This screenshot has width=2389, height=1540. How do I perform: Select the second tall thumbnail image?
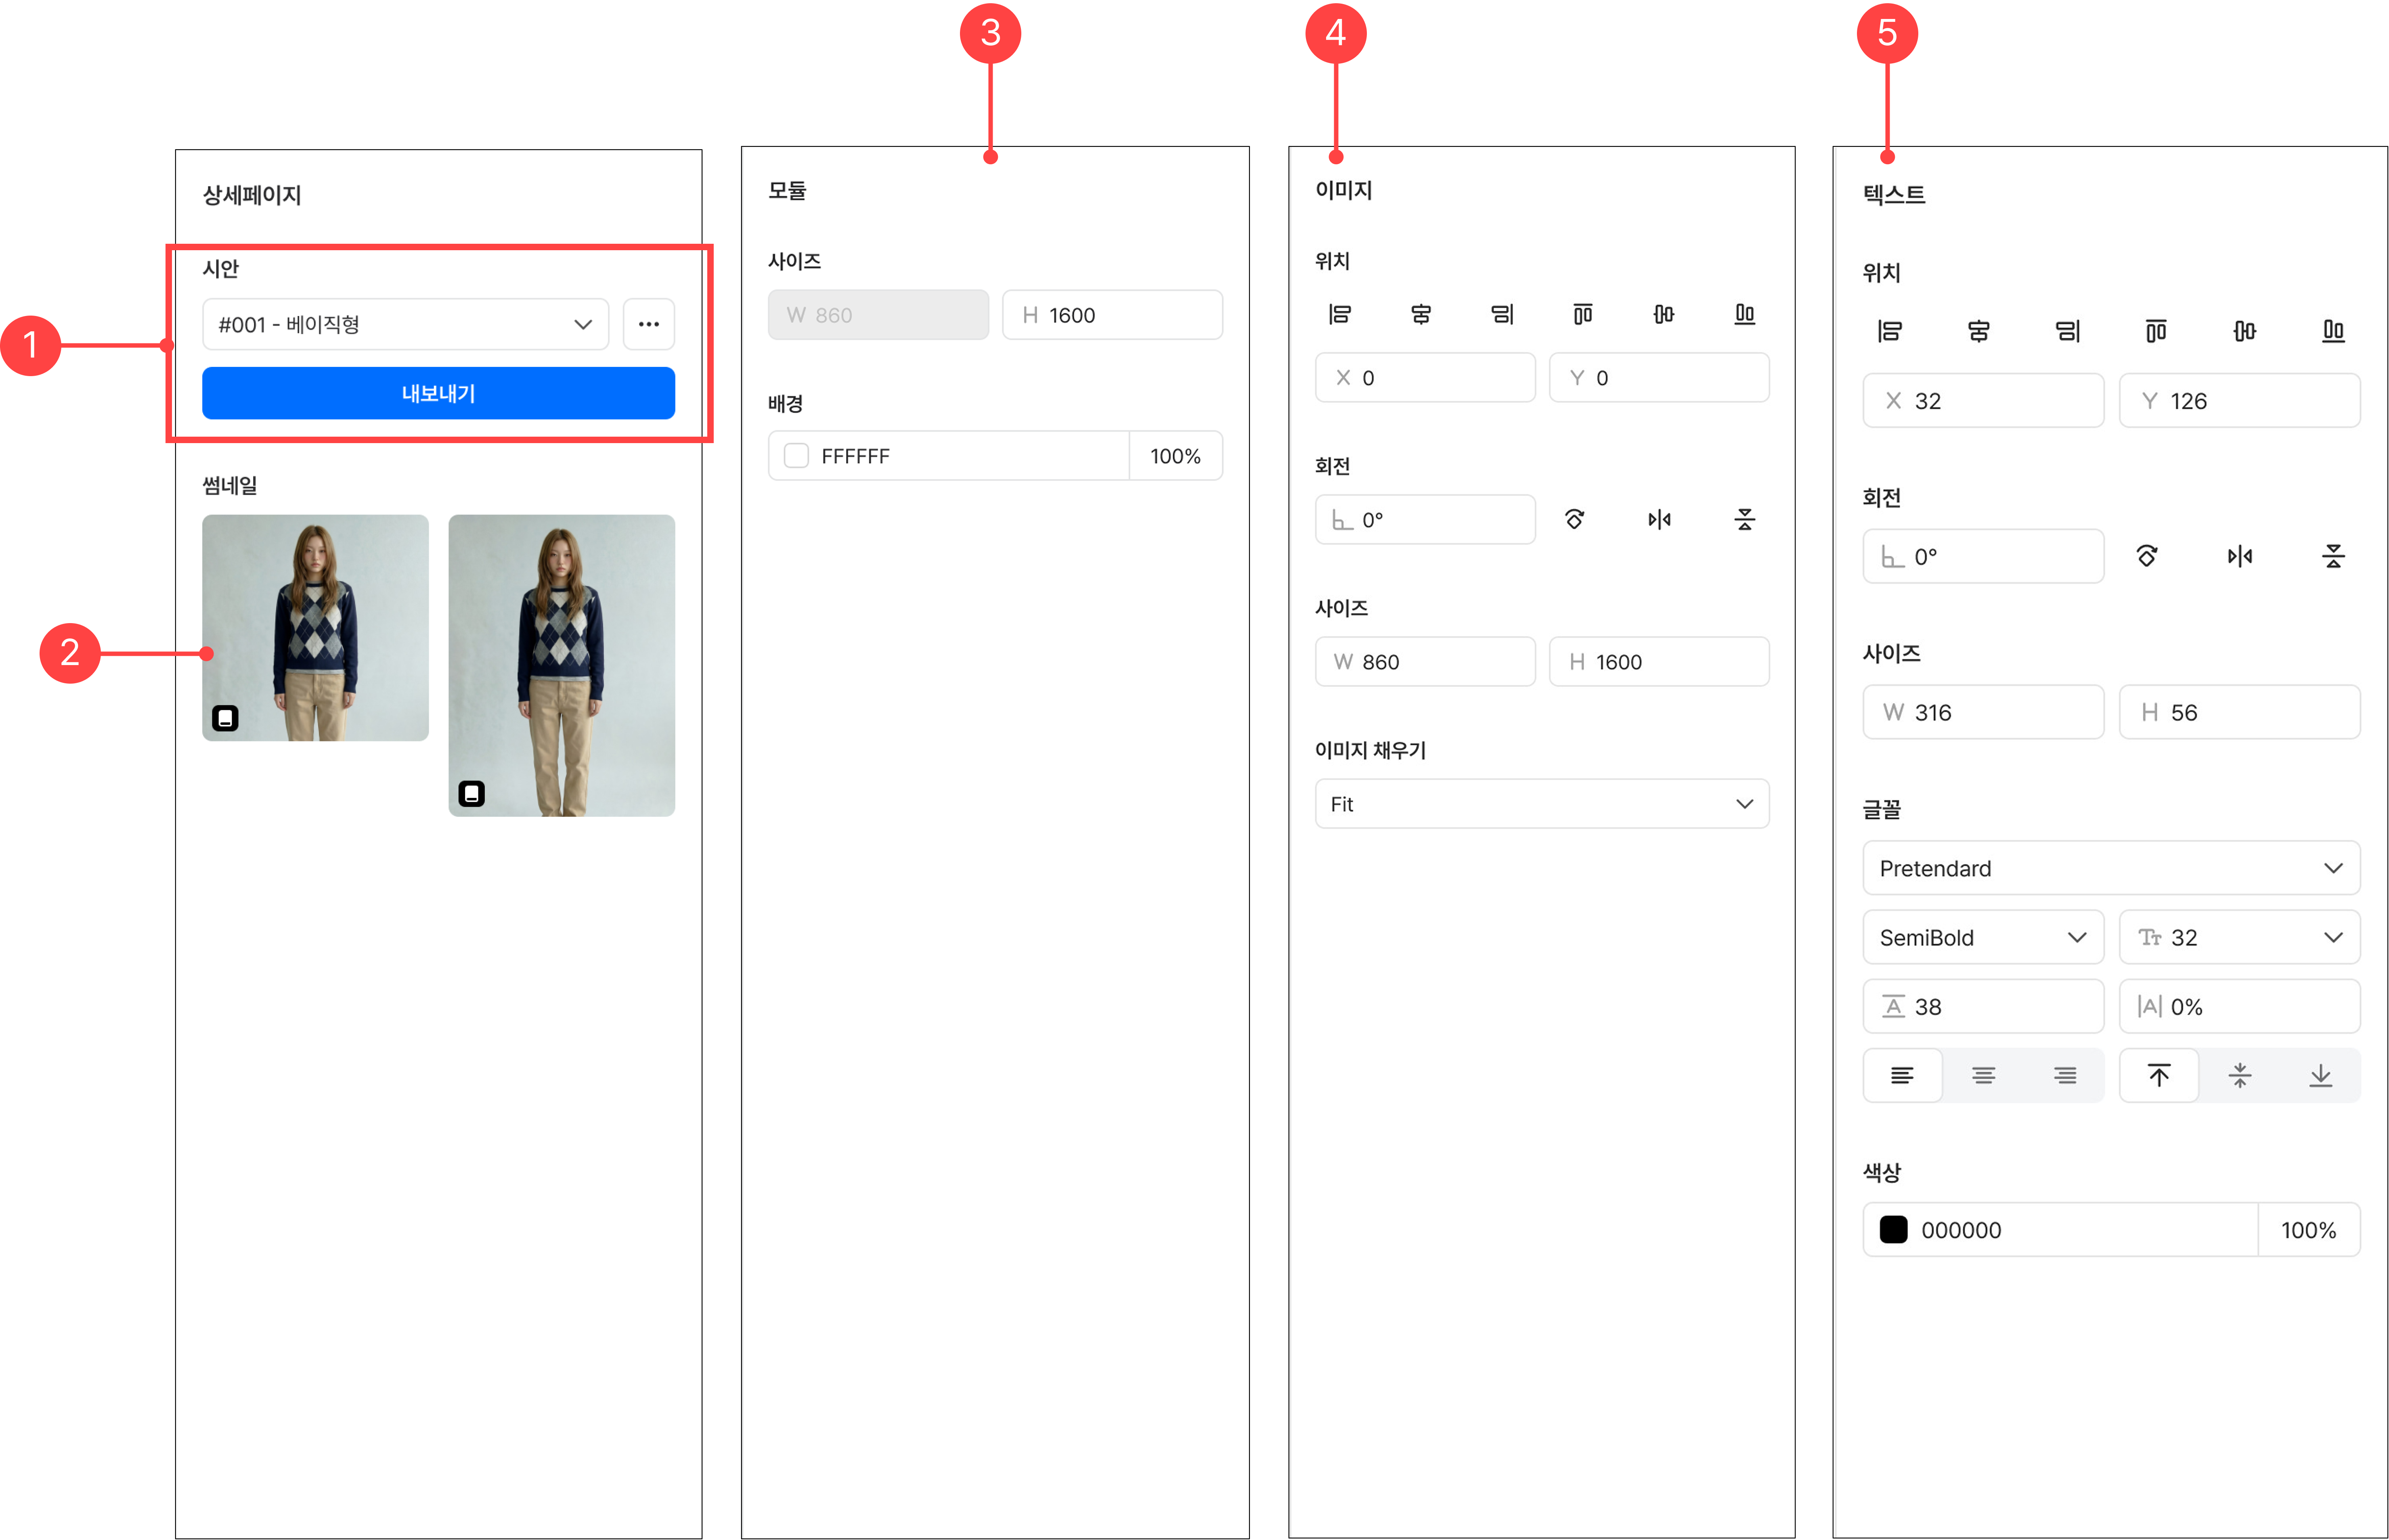point(562,666)
